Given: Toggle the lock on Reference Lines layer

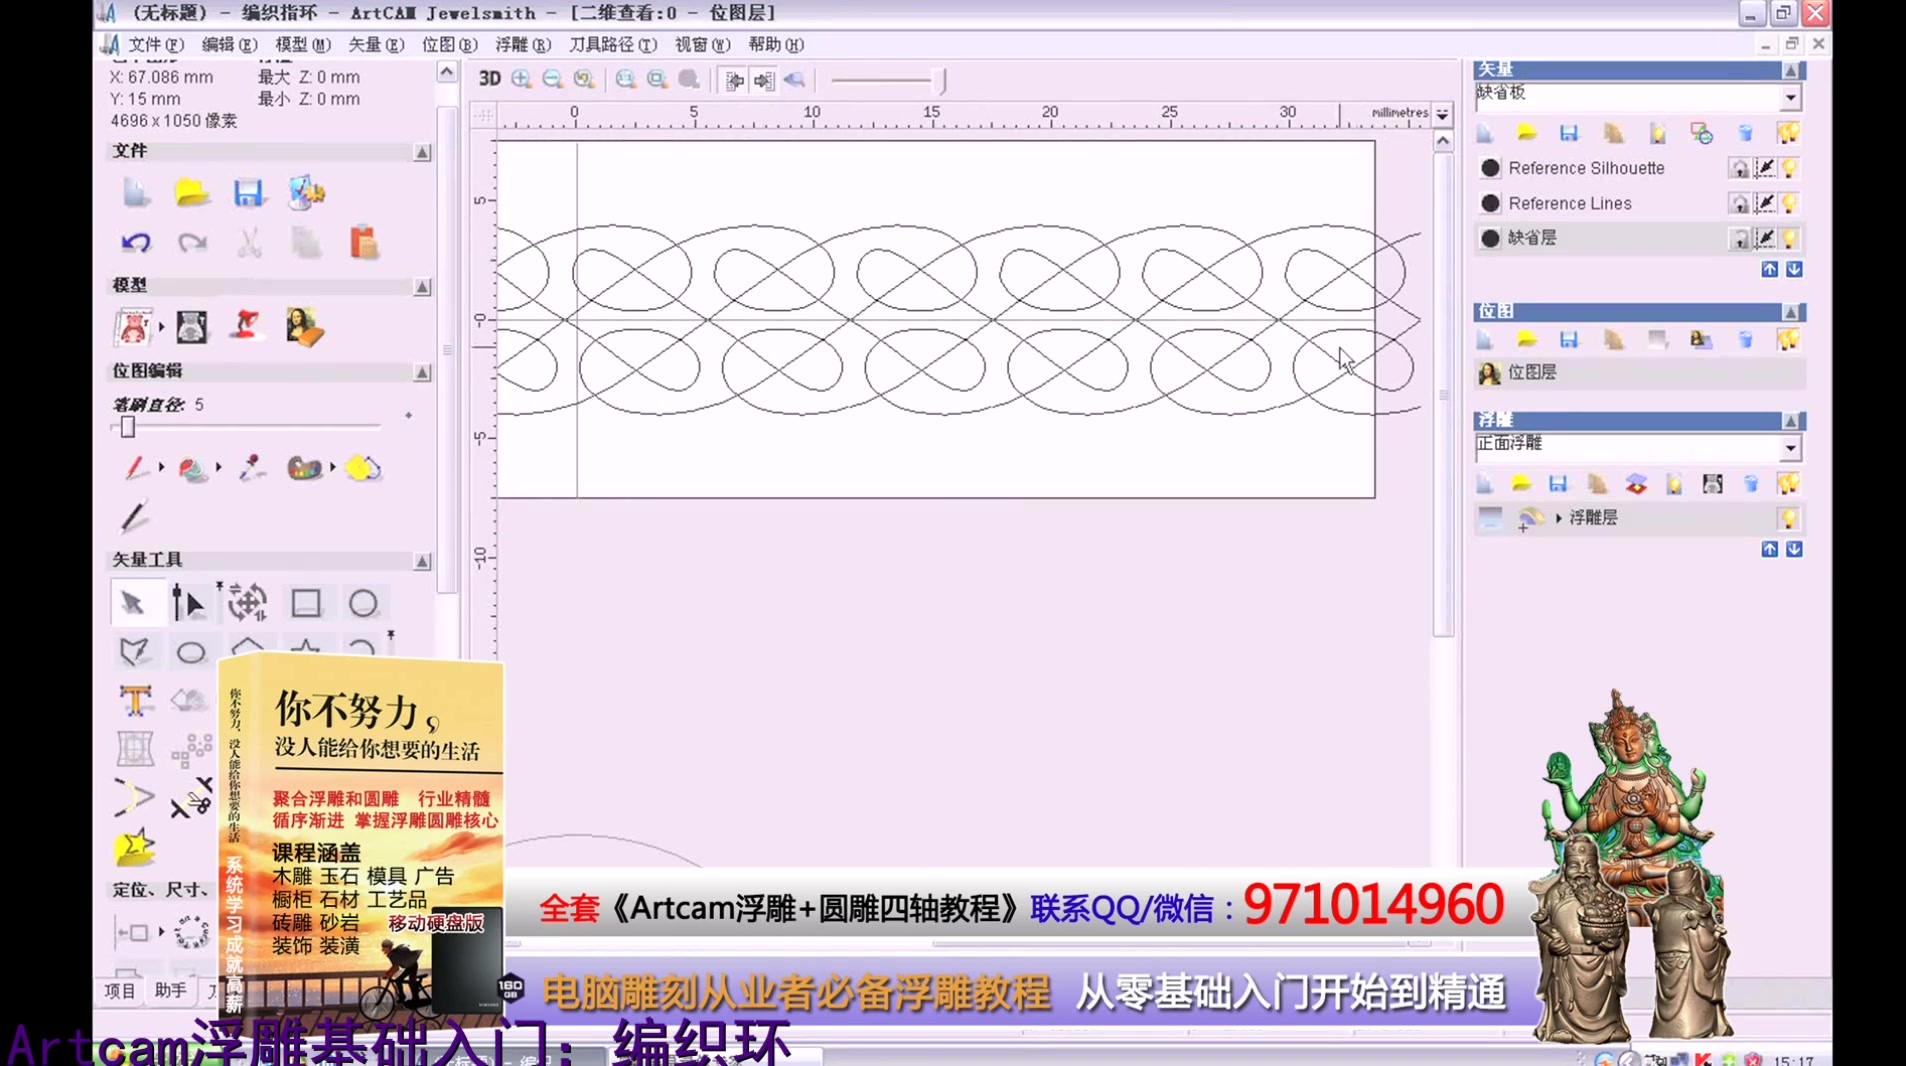Looking at the screenshot, I should [1741, 203].
